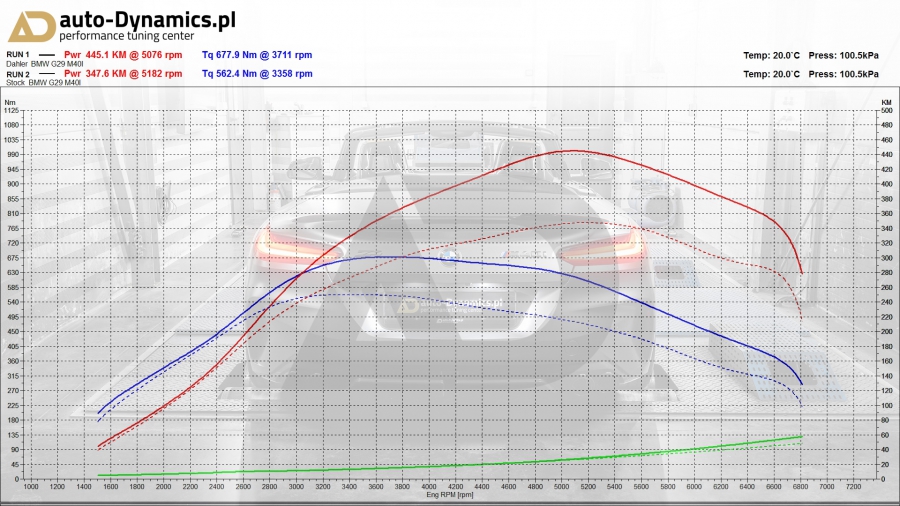Open the auto-Dynamics.pl title link

[148, 19]
